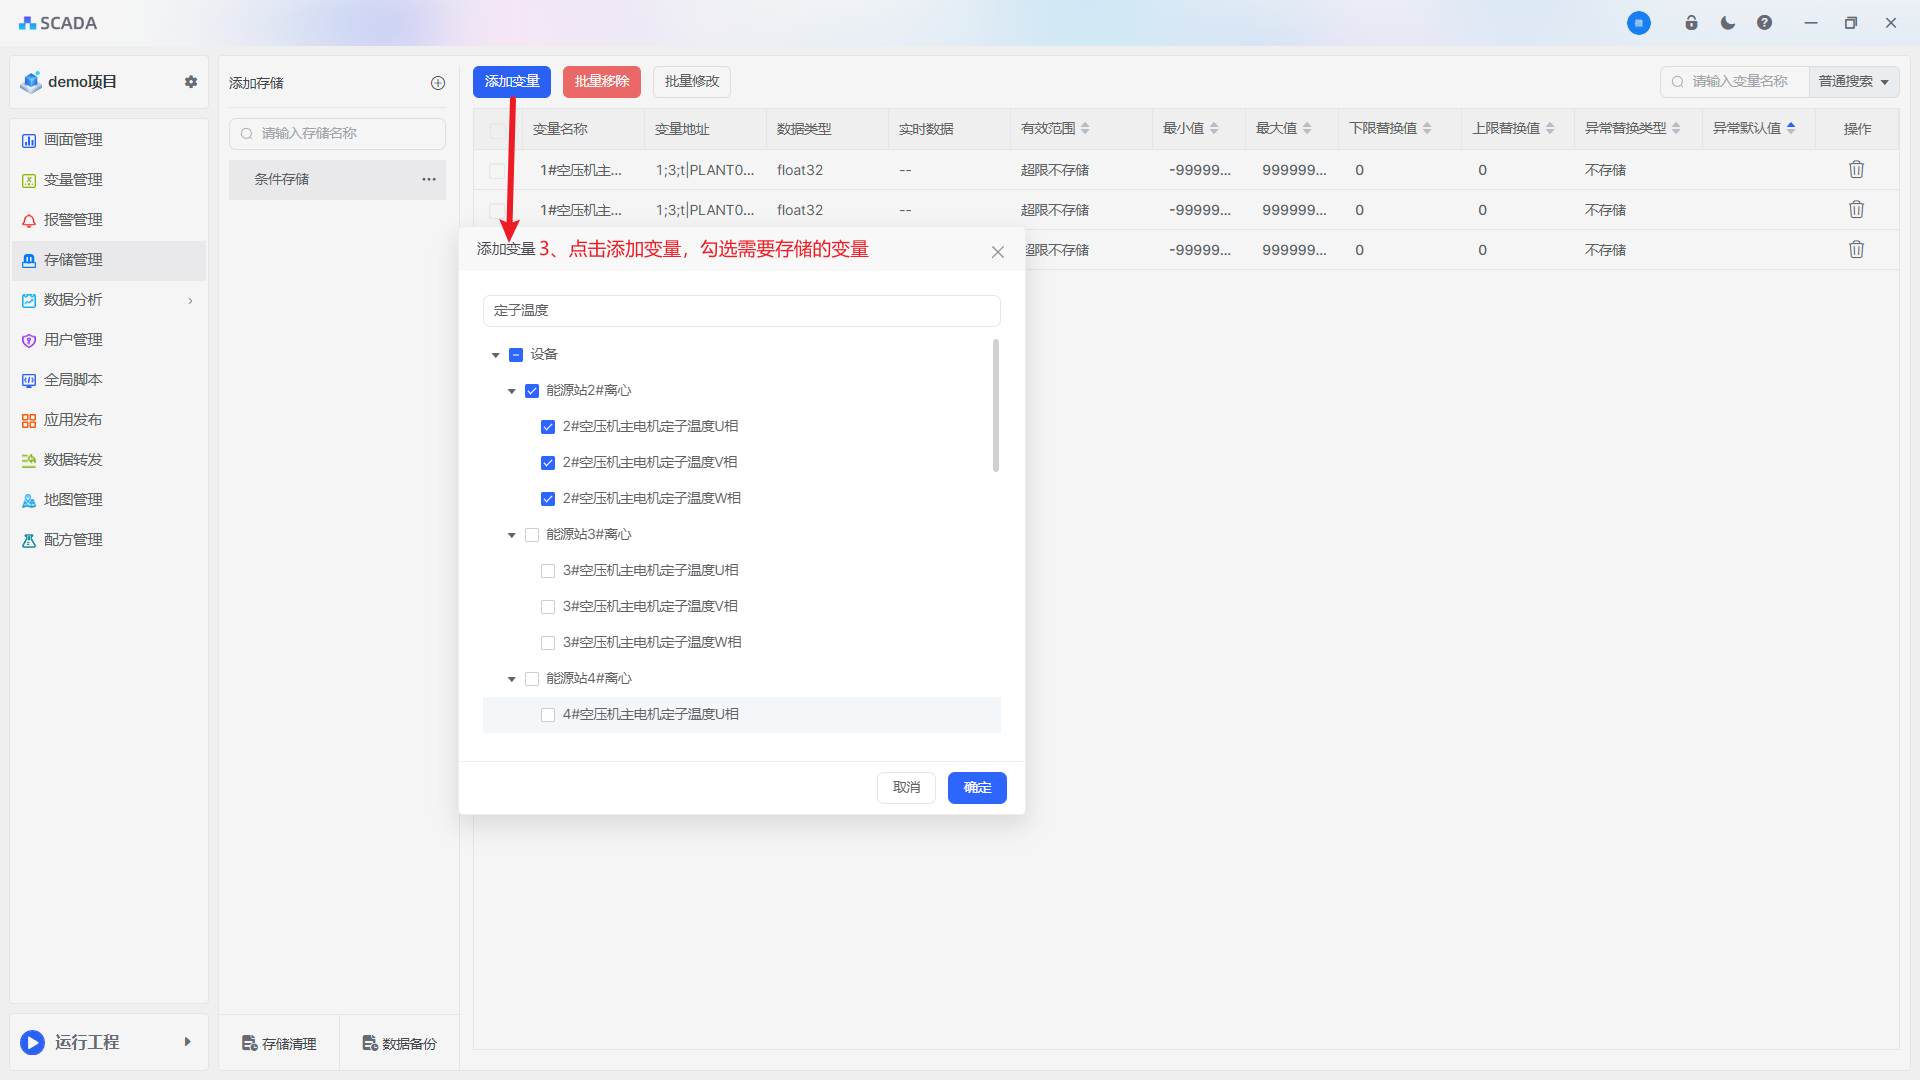
Task: Check 3#空压机主电机定子温度W相 checkbox
Action: (548, 643)
